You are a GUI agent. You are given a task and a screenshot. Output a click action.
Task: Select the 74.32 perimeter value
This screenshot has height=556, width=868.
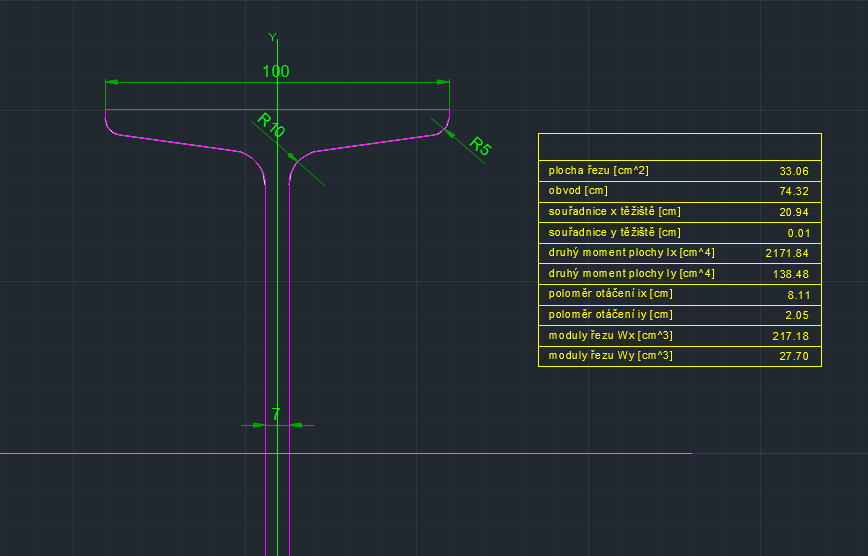point(793,192)
